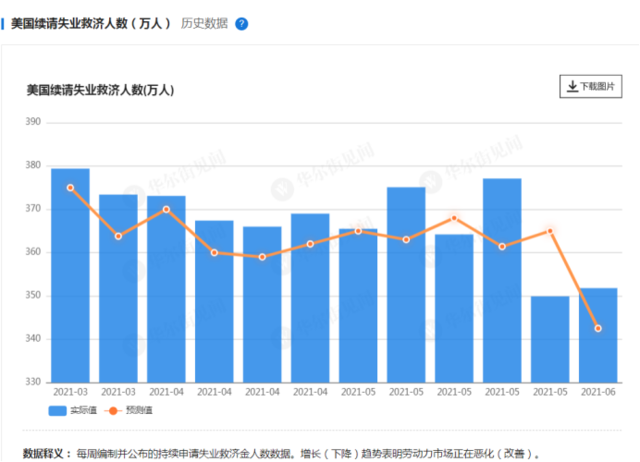Viewport: 640px width, 462px height.
Task: Click the 2021-06 x-axis label
Action: point(598,392)
